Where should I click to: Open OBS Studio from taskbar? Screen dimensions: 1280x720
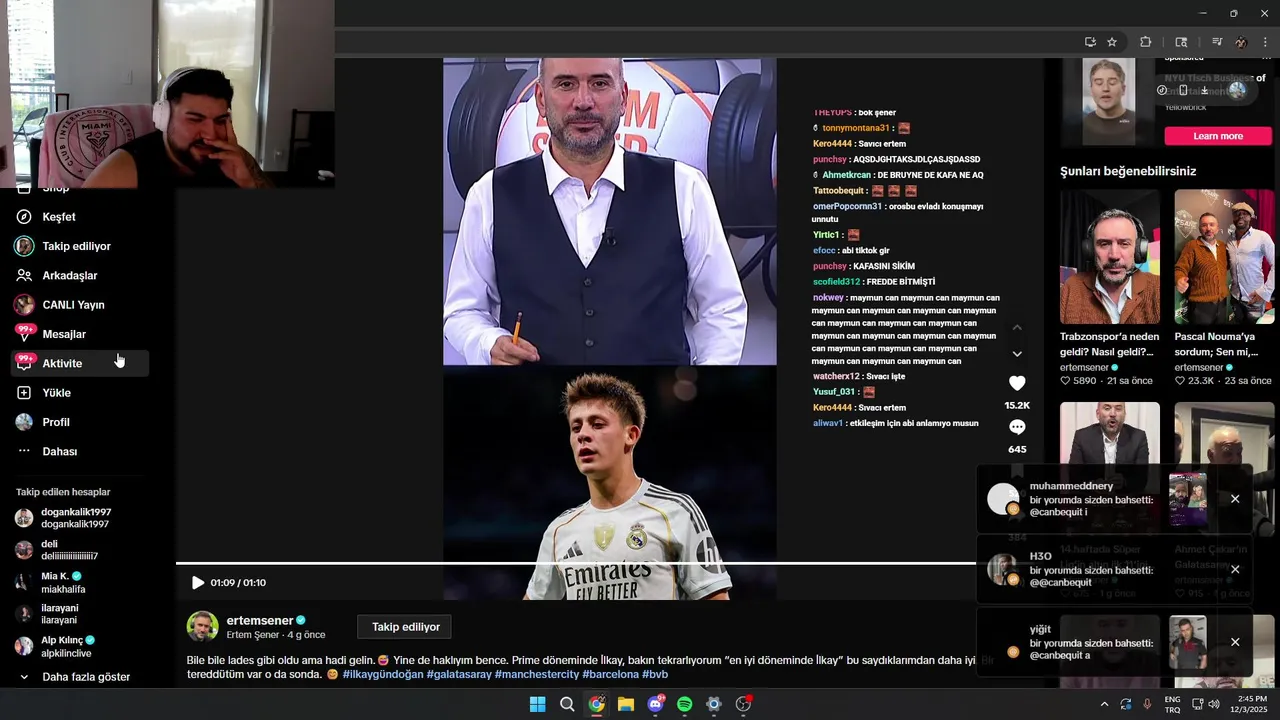pyautogui.click(x=743, y=704)
